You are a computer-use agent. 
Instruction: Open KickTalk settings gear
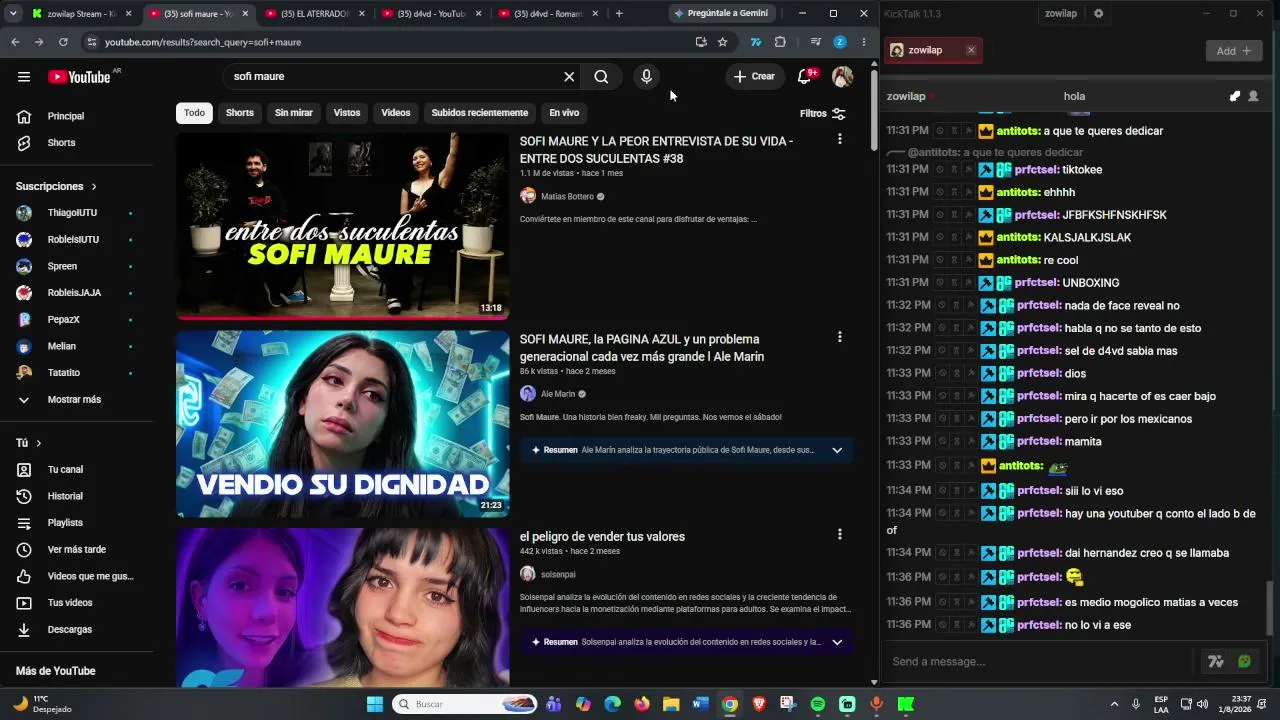pos(1098,13)
